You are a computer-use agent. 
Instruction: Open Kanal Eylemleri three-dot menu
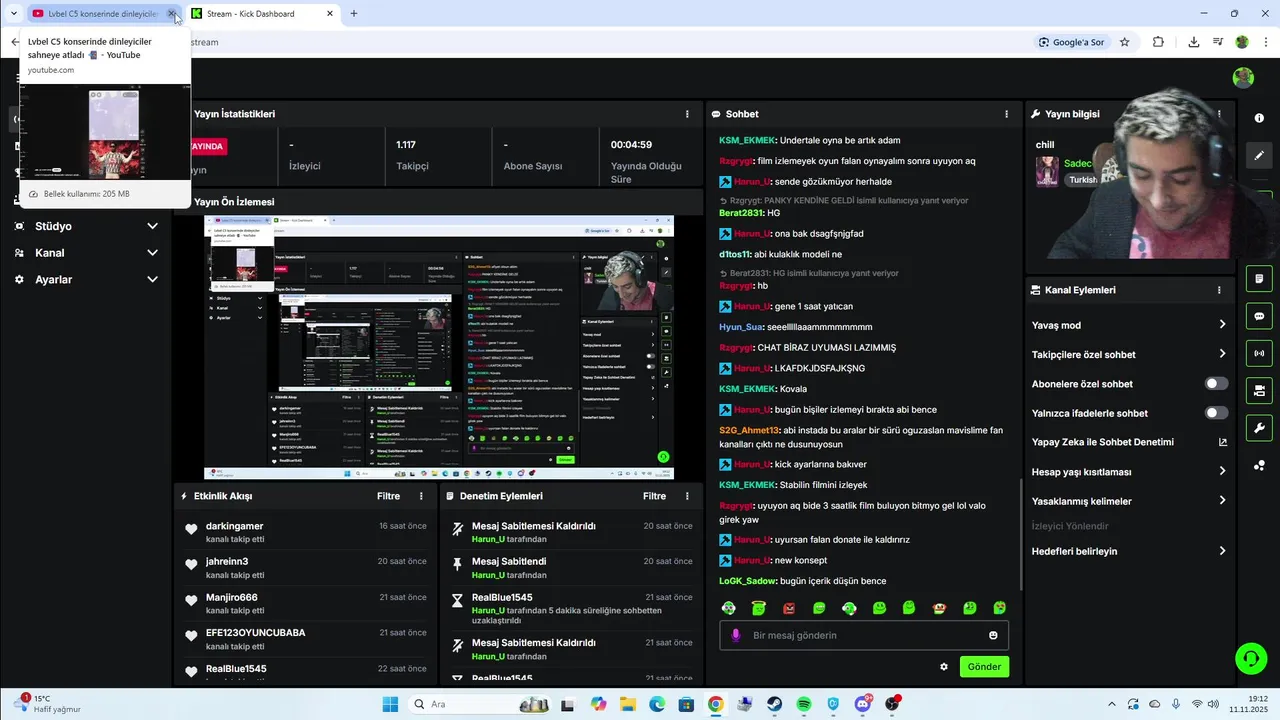pos(1219,290)
